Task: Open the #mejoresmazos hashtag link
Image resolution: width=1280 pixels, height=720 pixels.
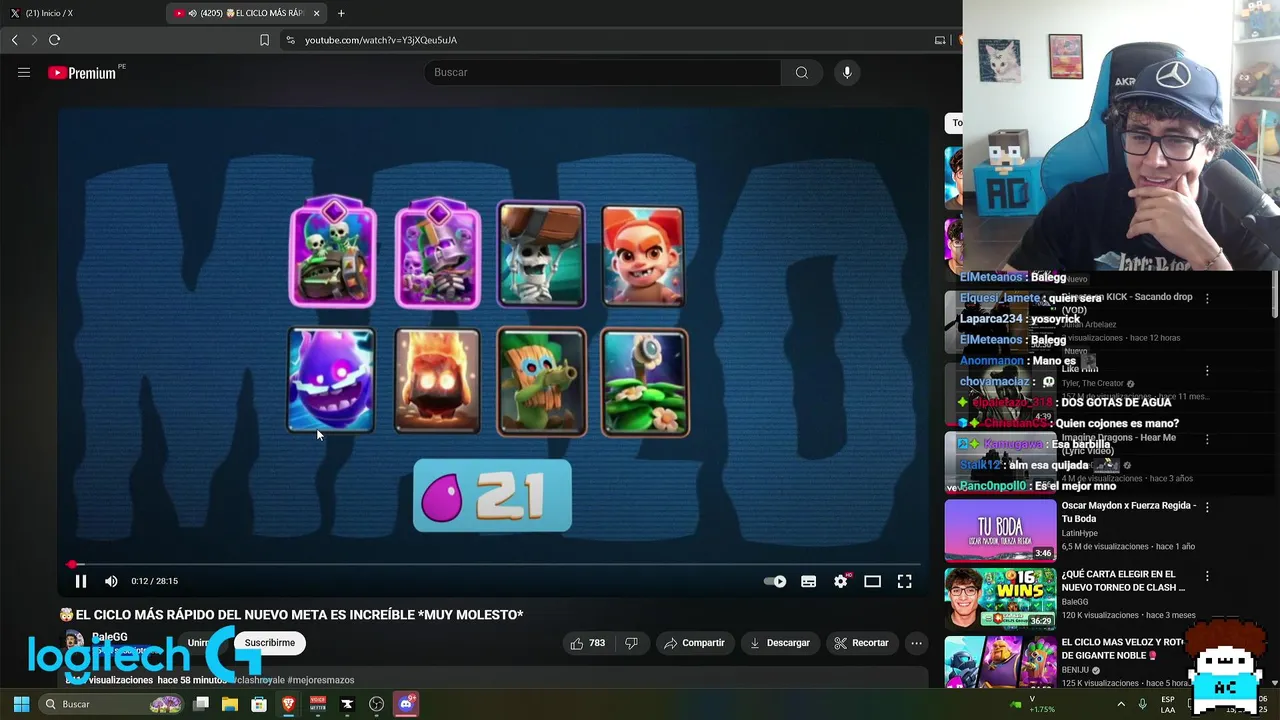Action: coord(320,680)
